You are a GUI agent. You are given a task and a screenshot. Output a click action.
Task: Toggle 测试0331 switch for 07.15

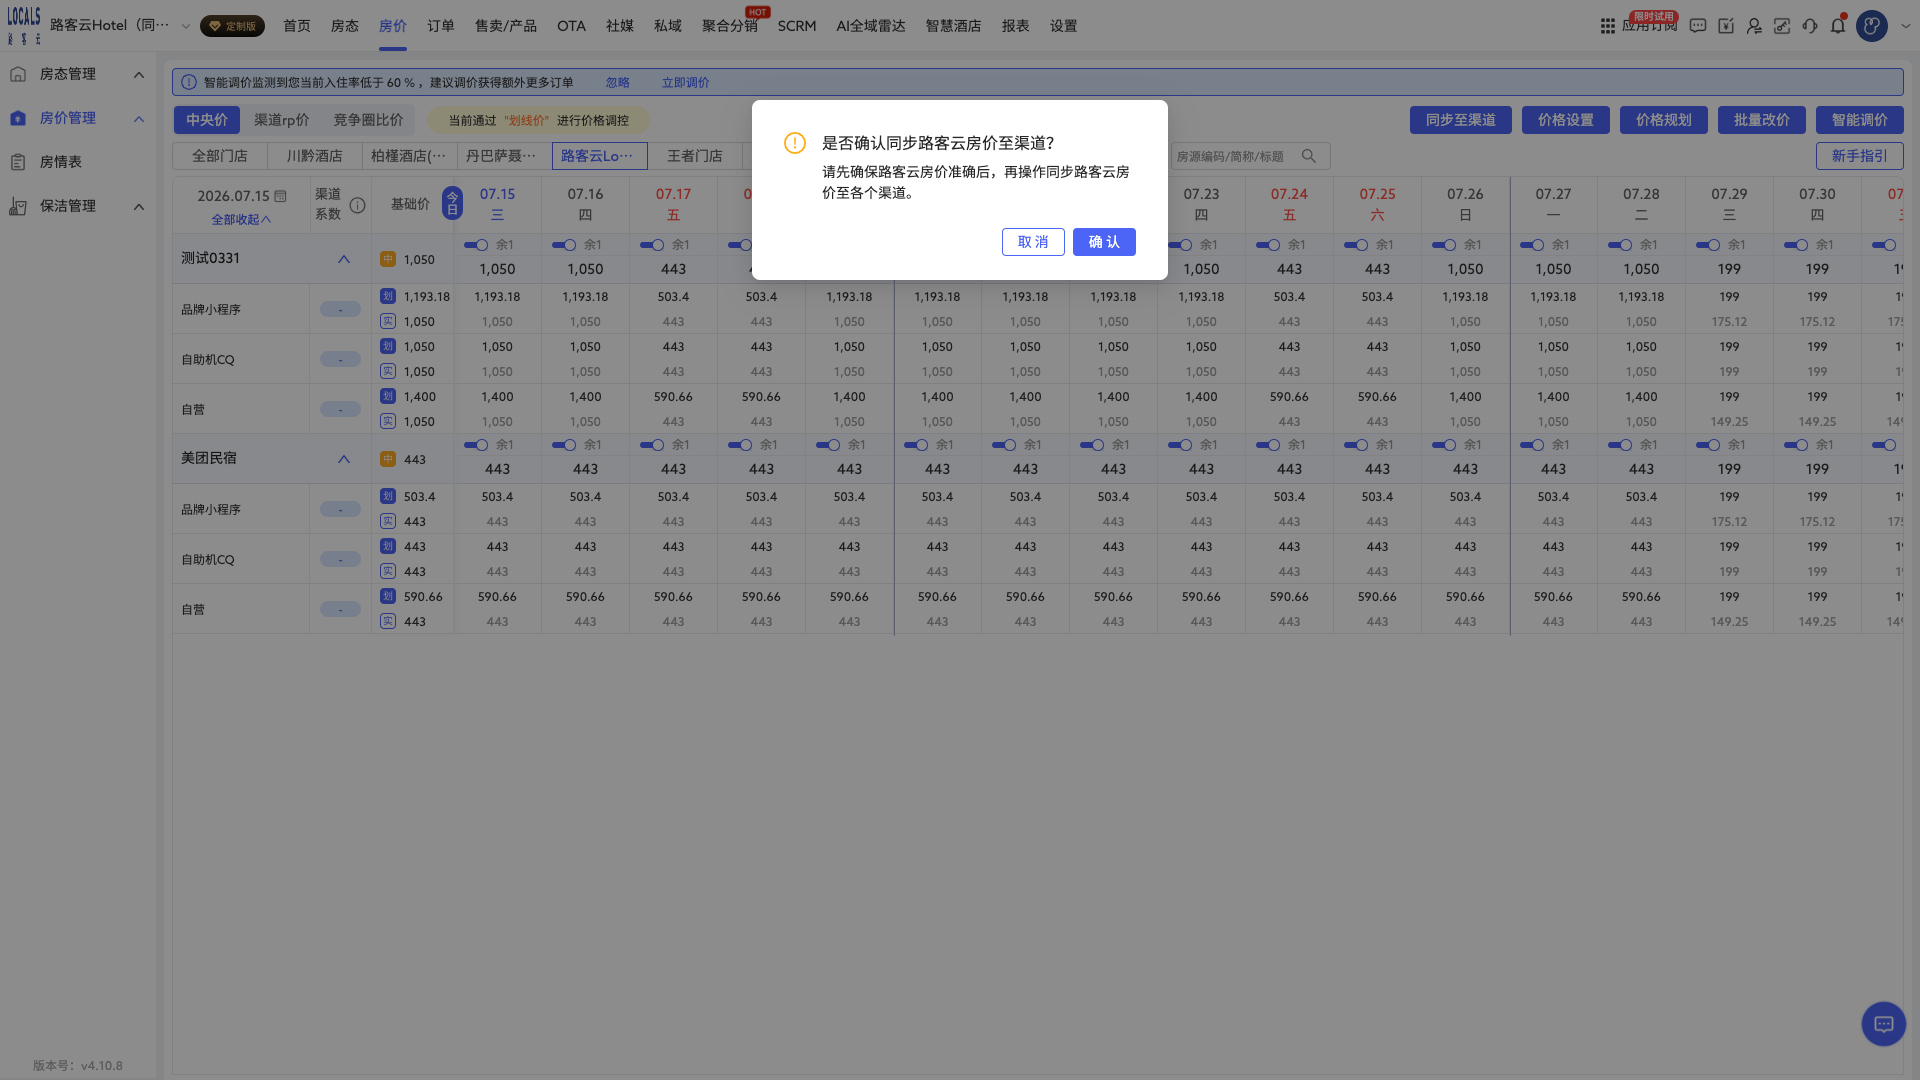click(x=476, y=245)
